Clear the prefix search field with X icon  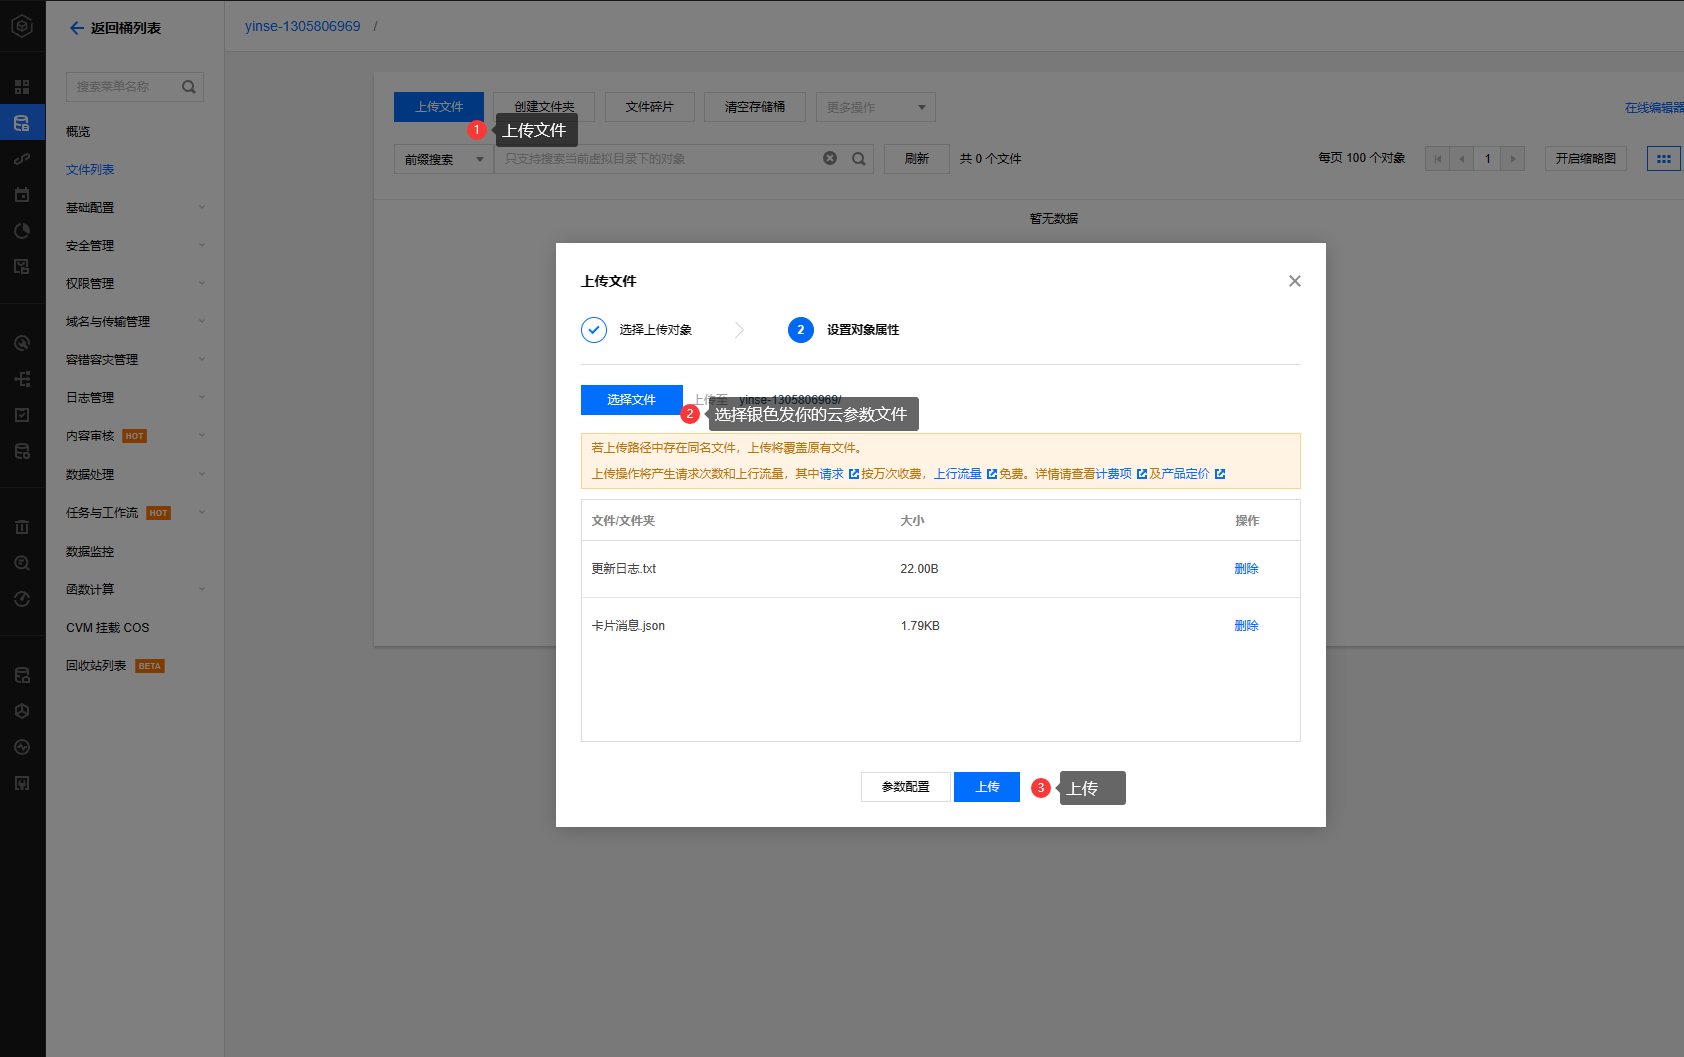pyautogui.click(x=830, y=158)
